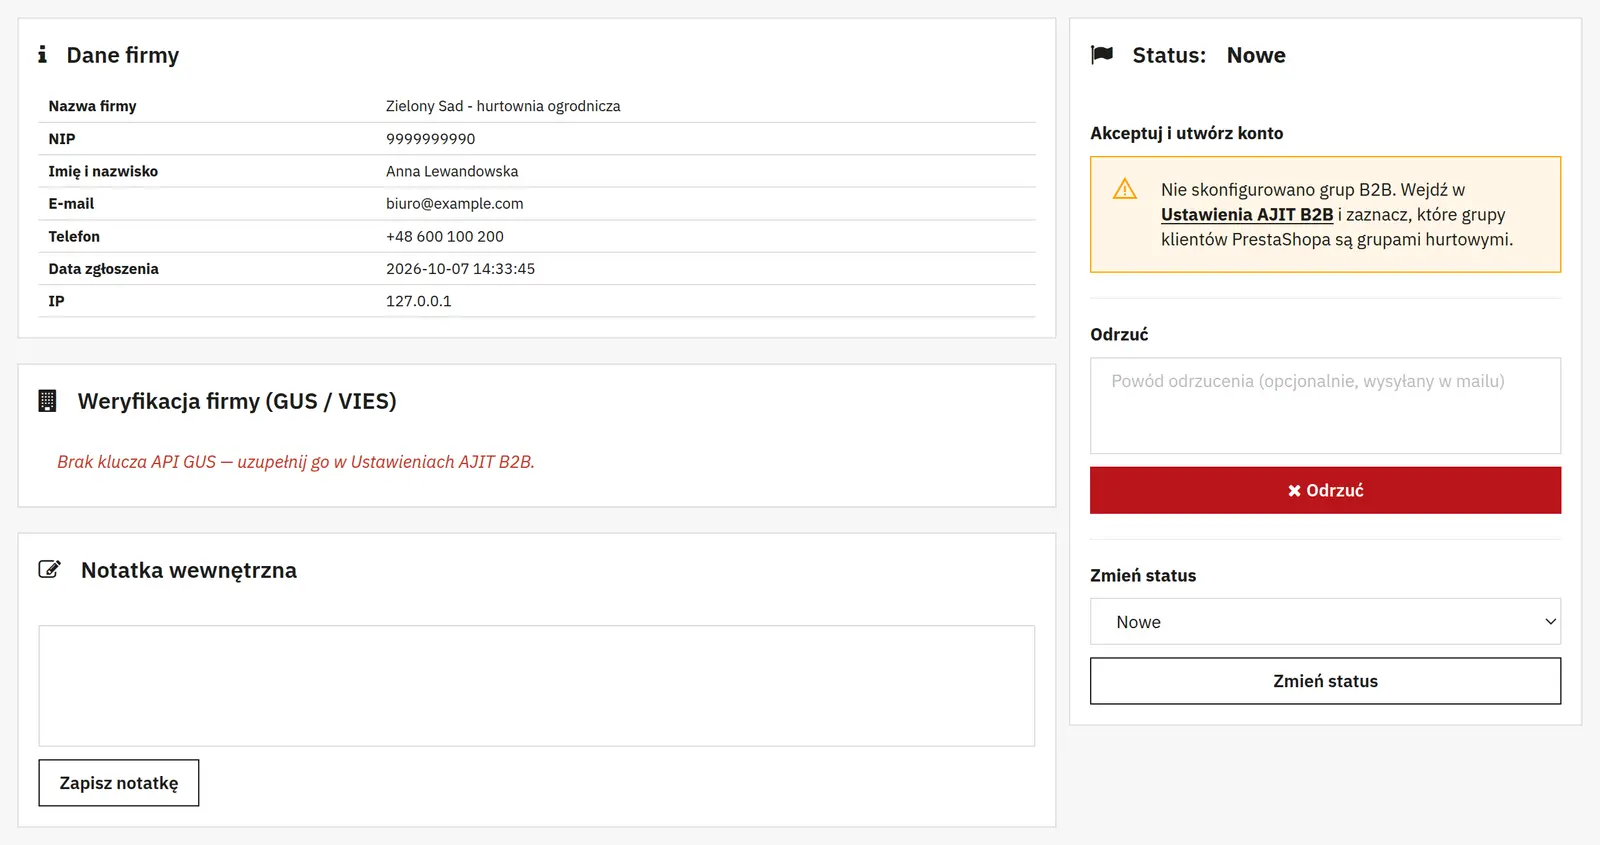Screen dimensions: 1600x845
Task: Click the warning triangle icon in the alert
Action: 1125,189
